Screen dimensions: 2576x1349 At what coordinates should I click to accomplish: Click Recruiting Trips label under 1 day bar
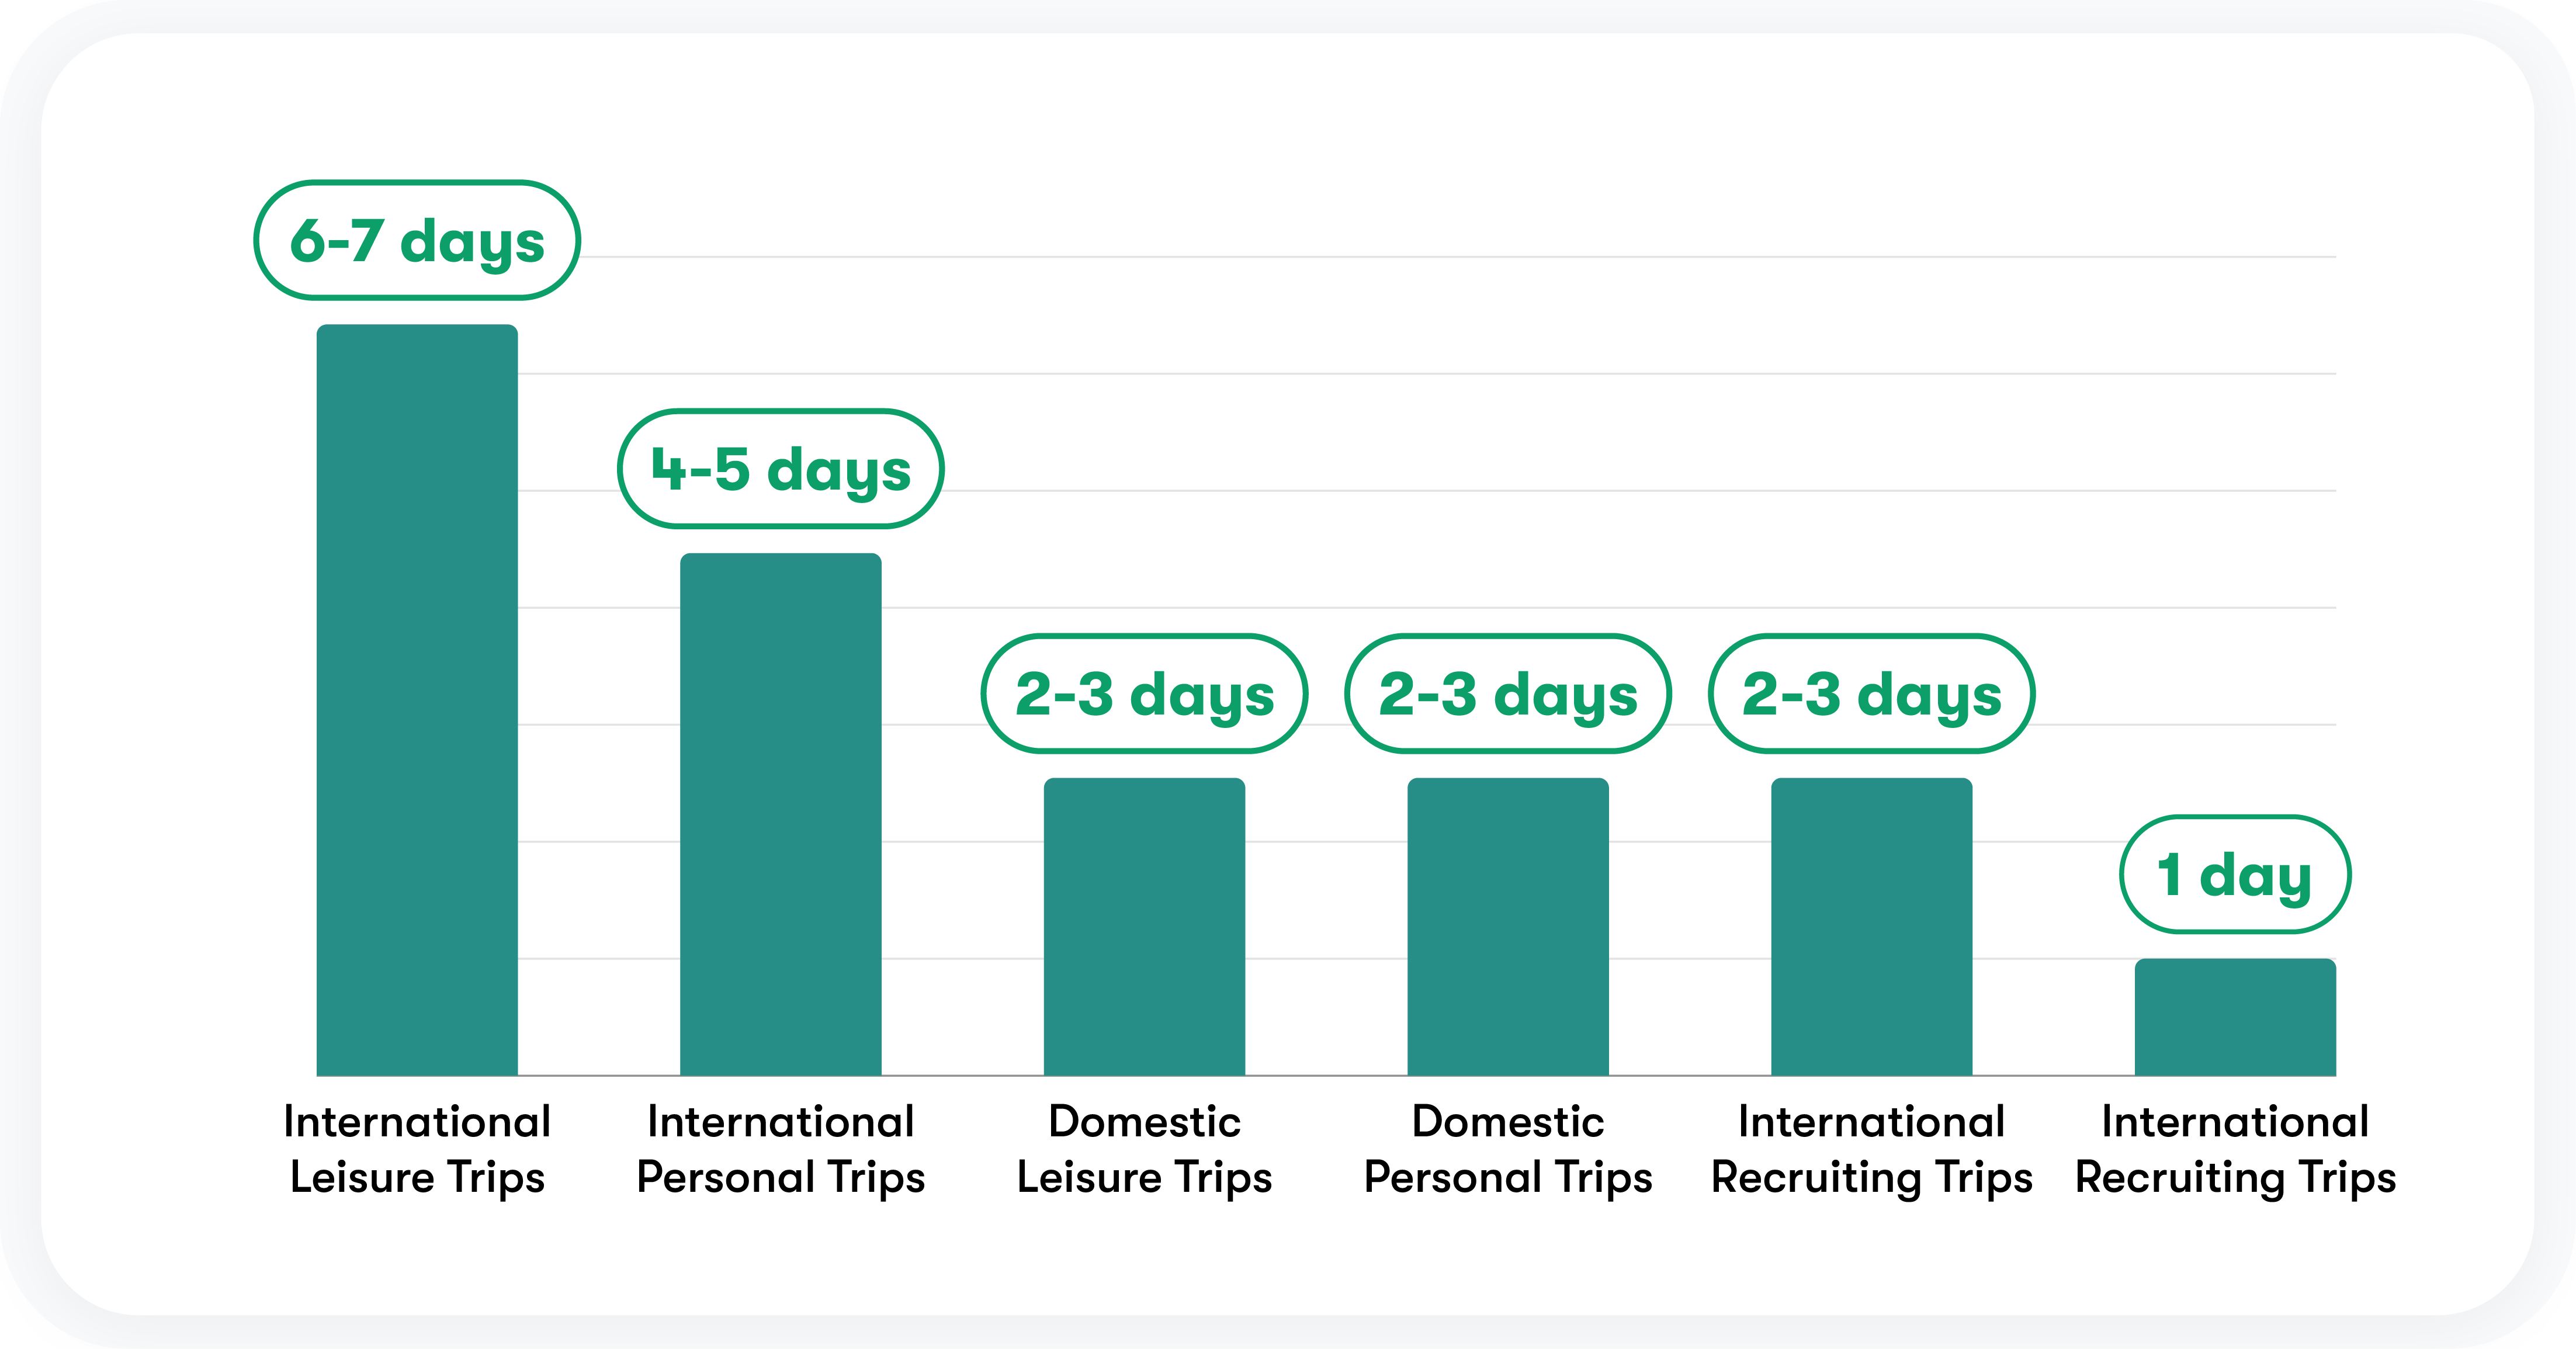click(2235, 1149)
